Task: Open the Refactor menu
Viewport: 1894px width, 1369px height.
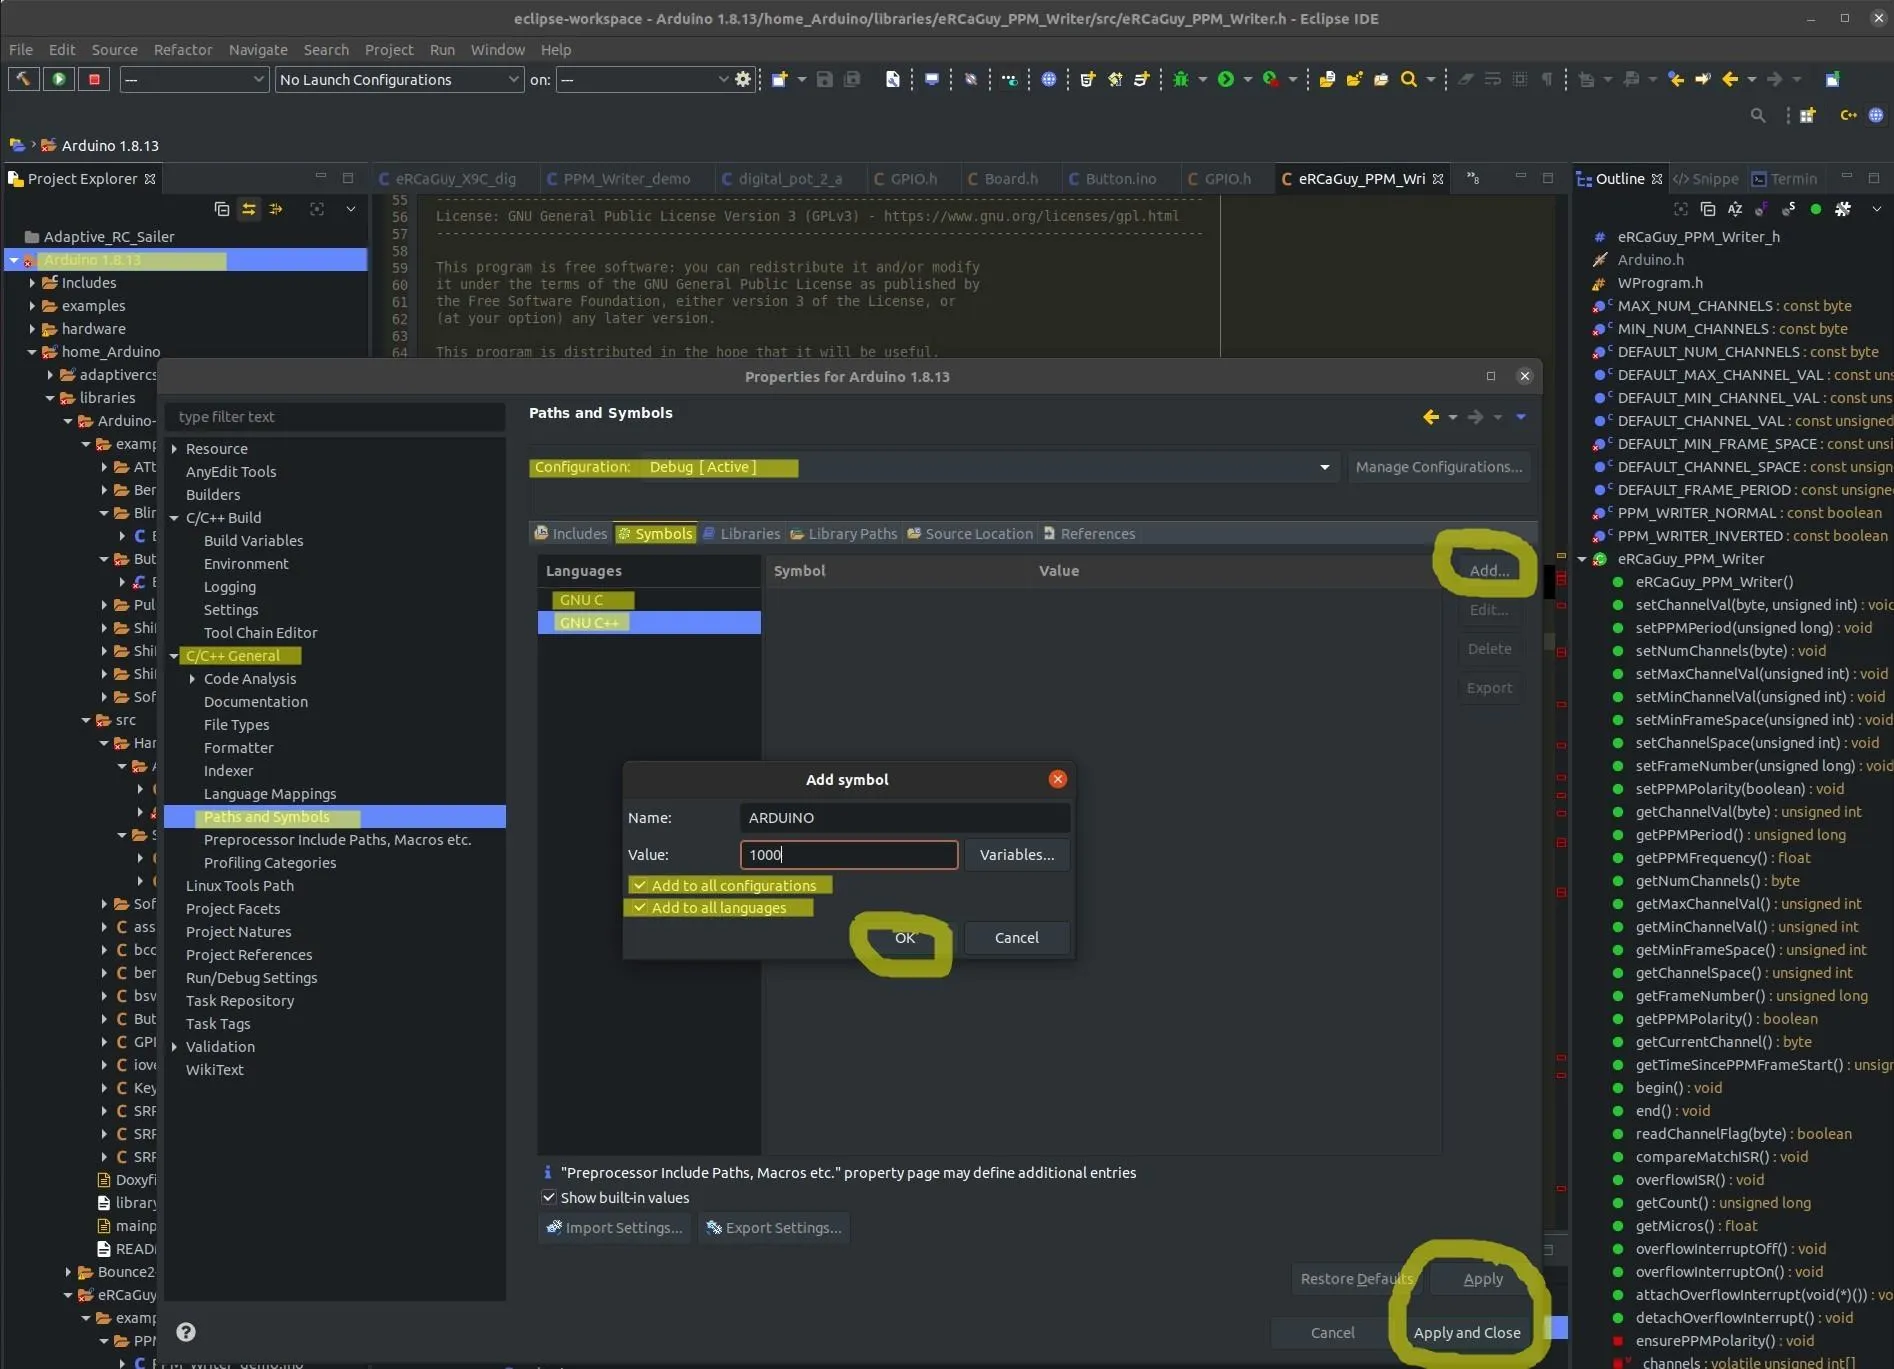Action: [x=183, y=49]
